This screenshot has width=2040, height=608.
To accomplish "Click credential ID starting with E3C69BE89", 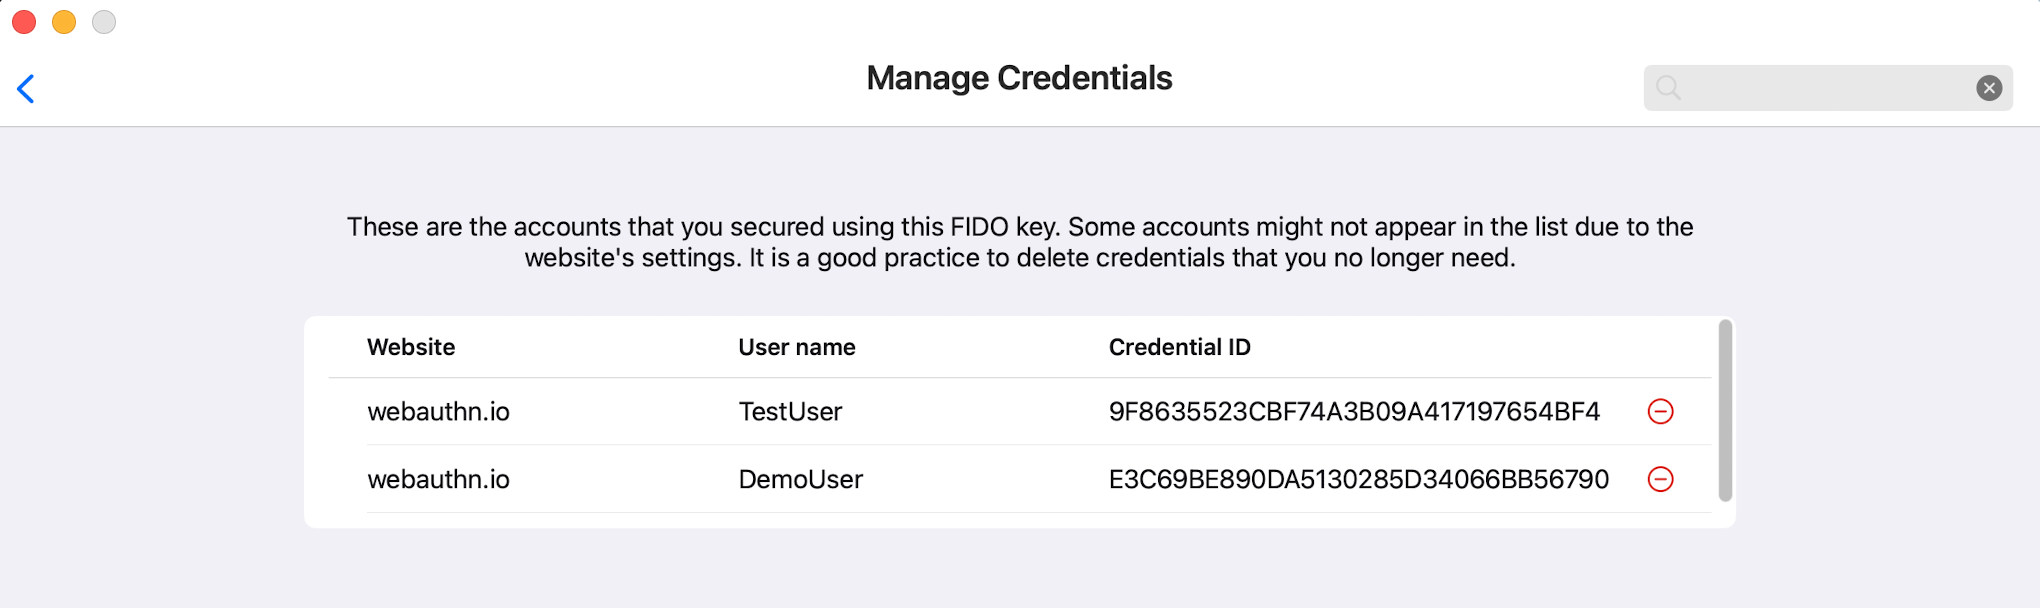I will click(x=1358, y=479).
